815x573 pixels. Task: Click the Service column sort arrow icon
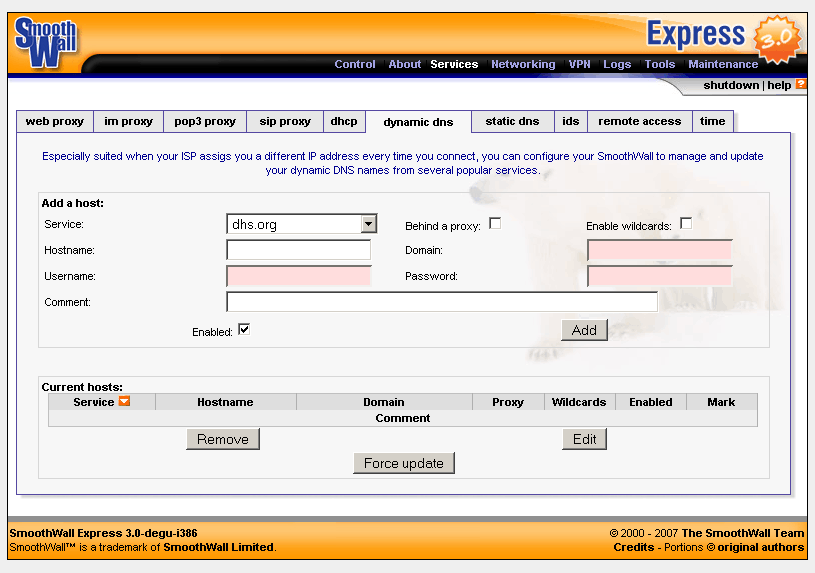[124, 401]
